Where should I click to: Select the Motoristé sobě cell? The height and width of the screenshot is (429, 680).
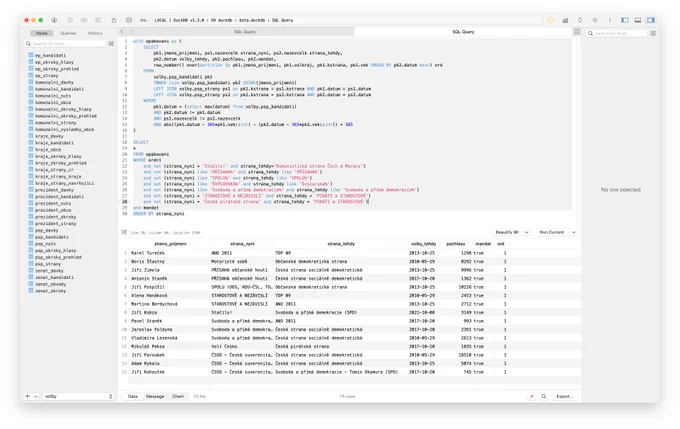tap(242, 262)
